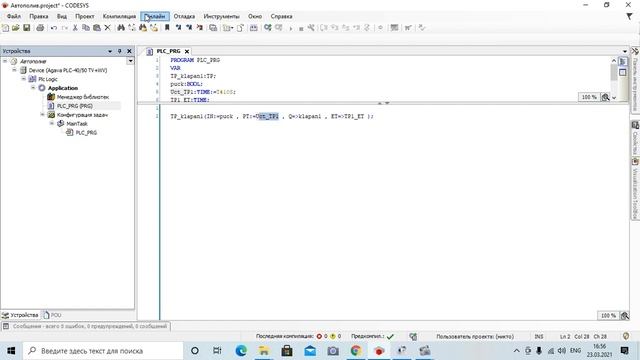The image size is (640, 360).
Task: Open the Компиляция menu
Action: 119,16
